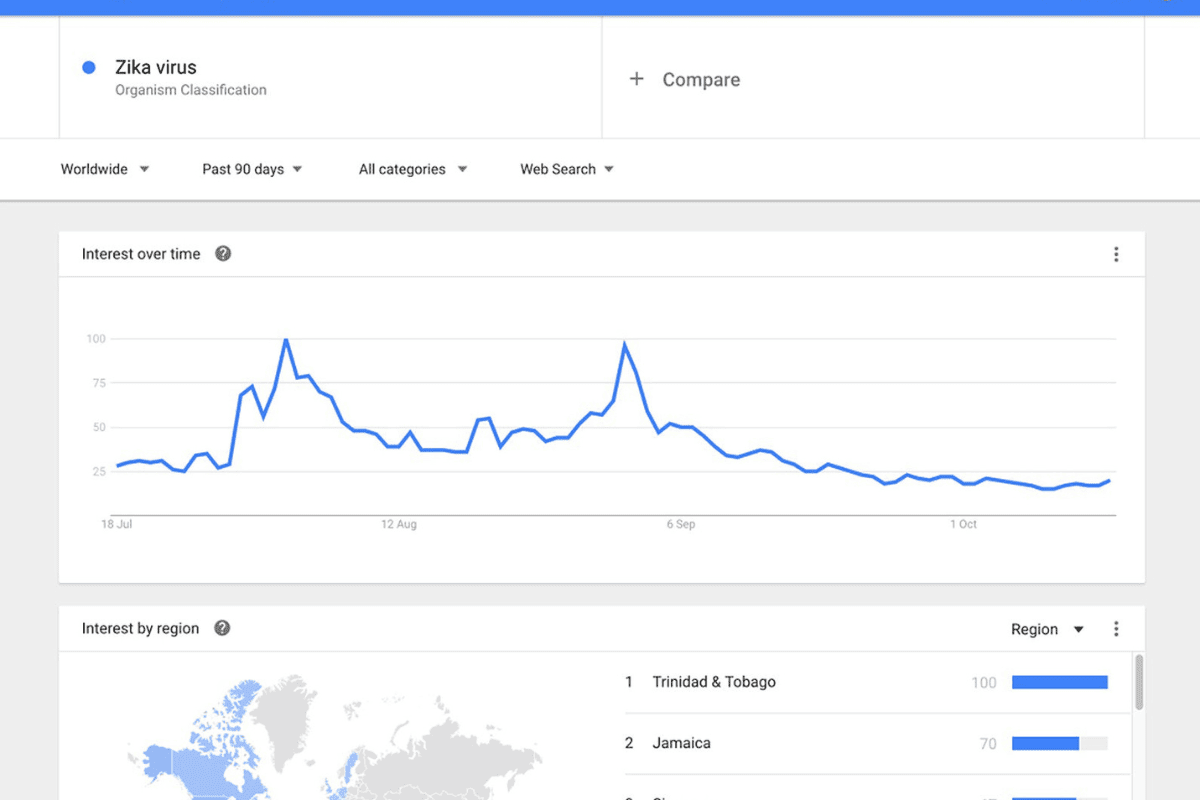Expand the Worldwide location dropdown

click(x=105, y=169)
